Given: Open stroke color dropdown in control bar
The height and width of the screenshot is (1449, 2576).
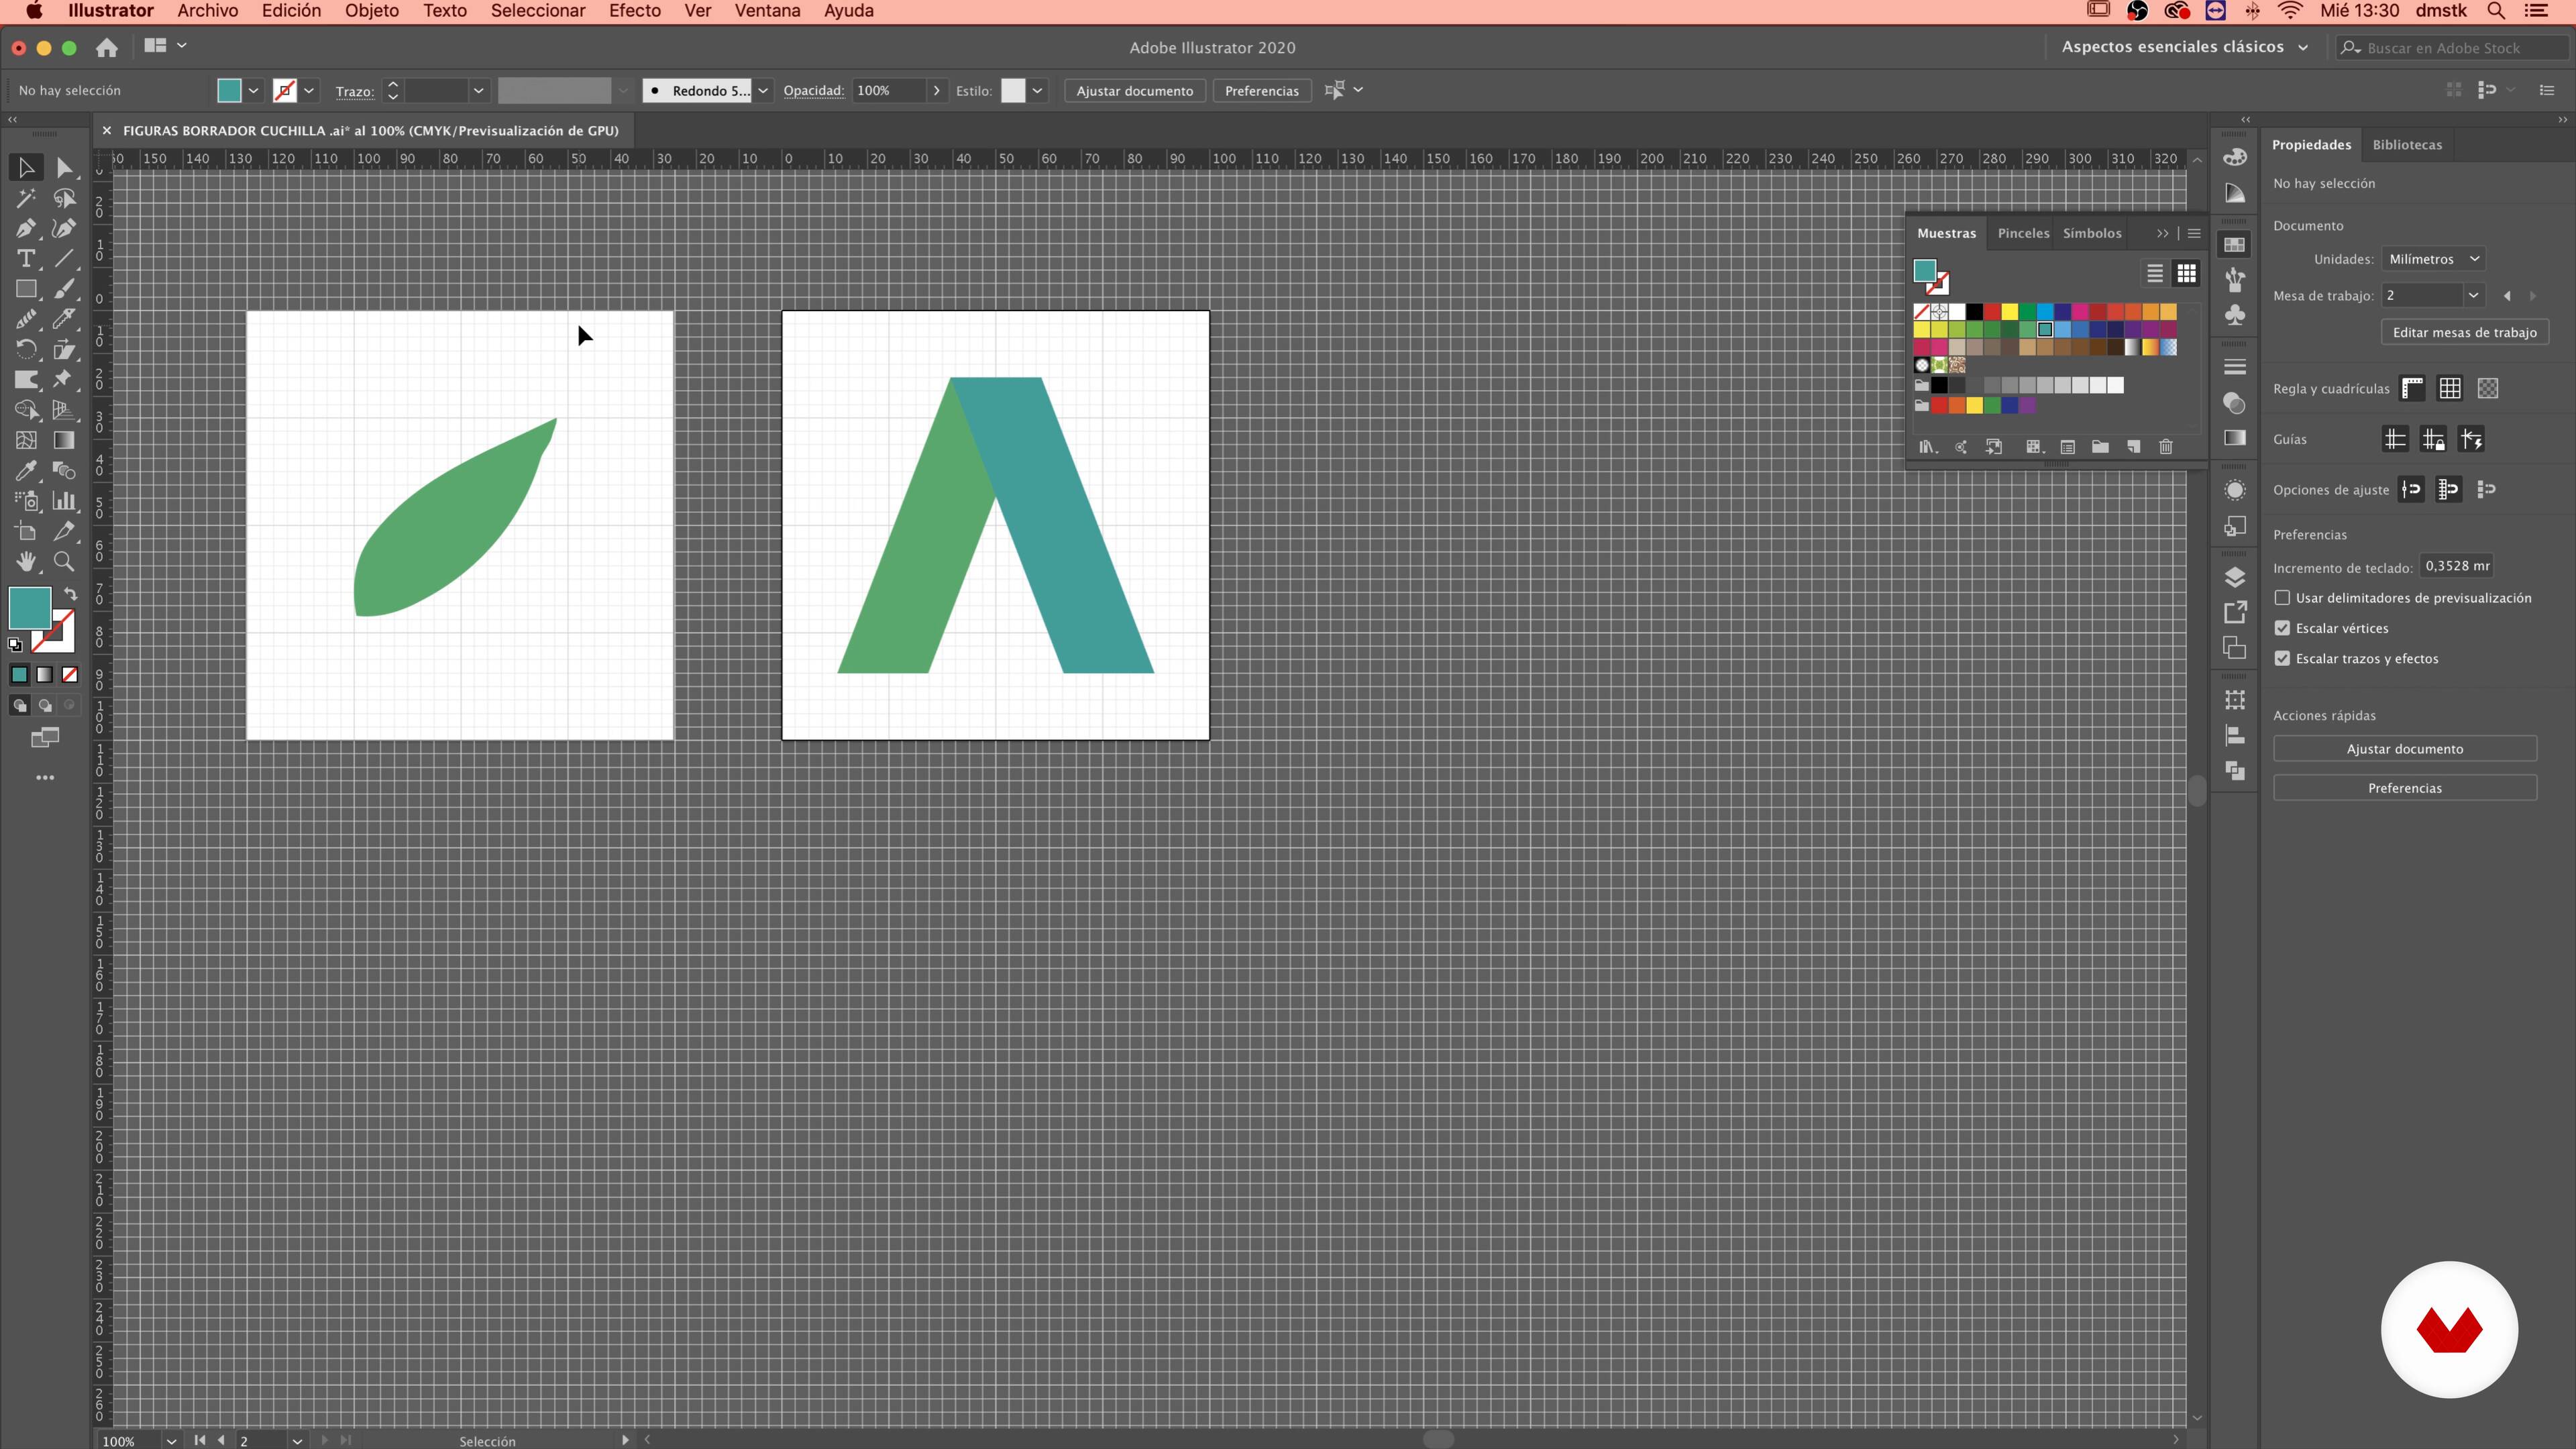Looking at the screenshot, I should coord(309,90).
